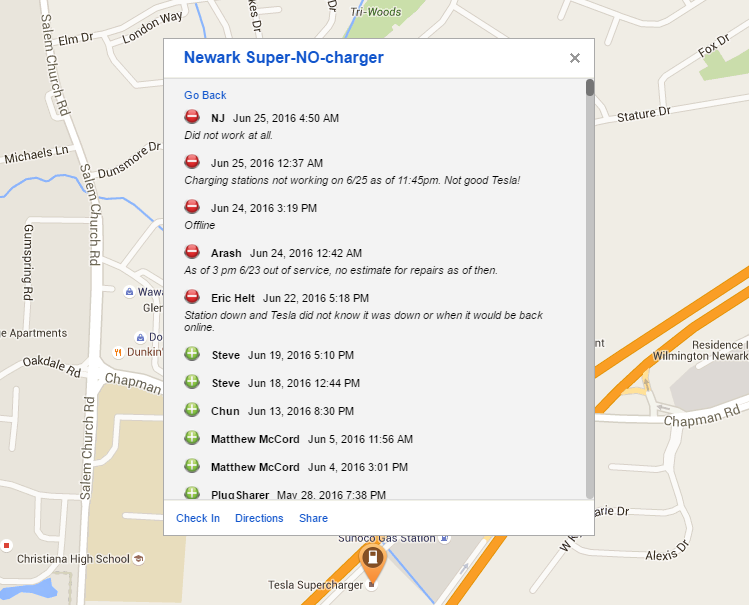
Task: Click the Wawa store icon on map
Action: pos(129,292)
